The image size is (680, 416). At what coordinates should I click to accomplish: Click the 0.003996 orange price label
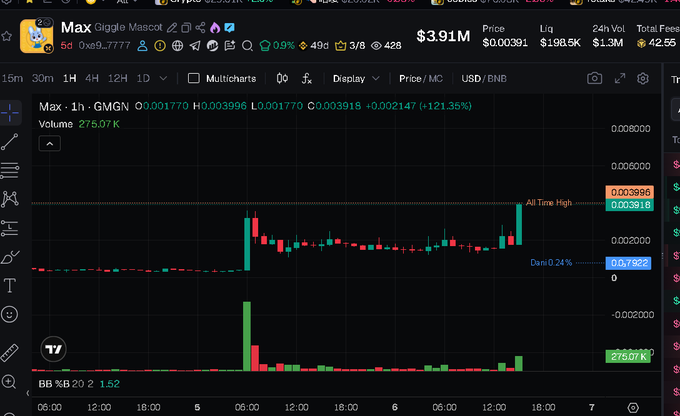click(630, 192)
